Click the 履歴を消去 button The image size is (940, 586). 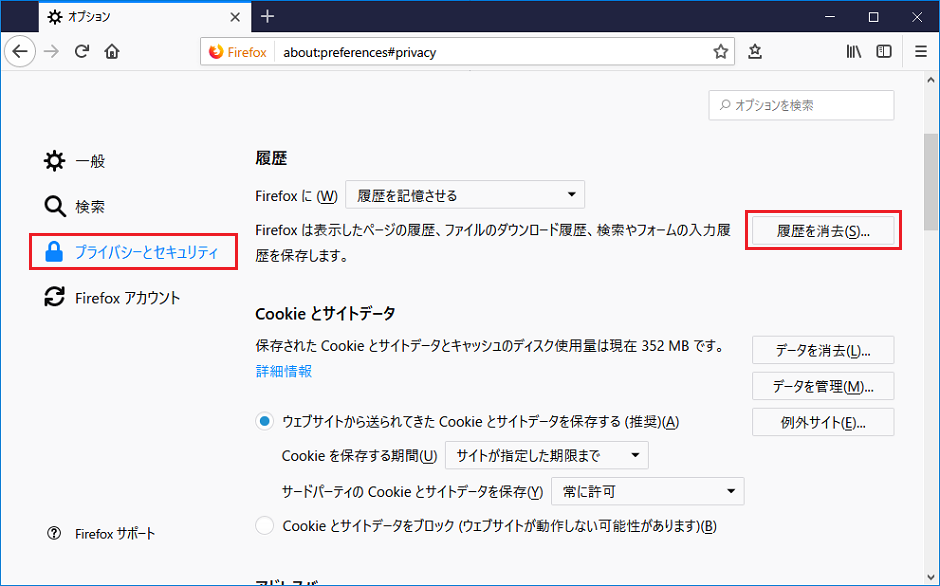pos(823,231)
